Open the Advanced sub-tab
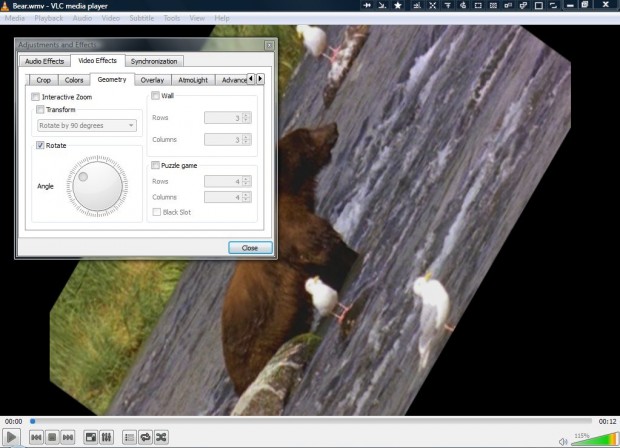The image size is (620, 448). (x=232, y=80)
